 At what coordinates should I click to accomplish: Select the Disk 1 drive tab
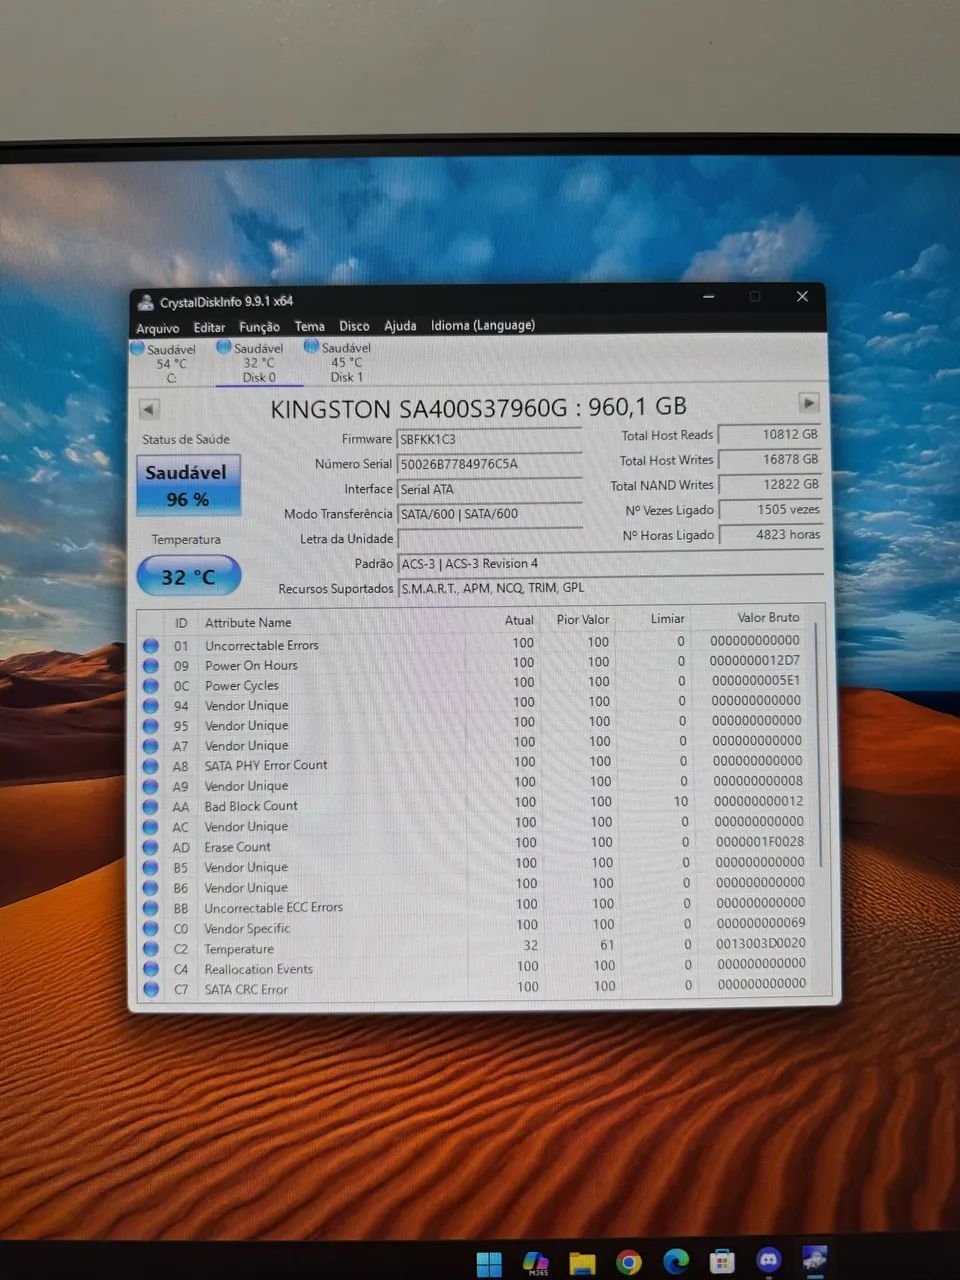[345, 362]
